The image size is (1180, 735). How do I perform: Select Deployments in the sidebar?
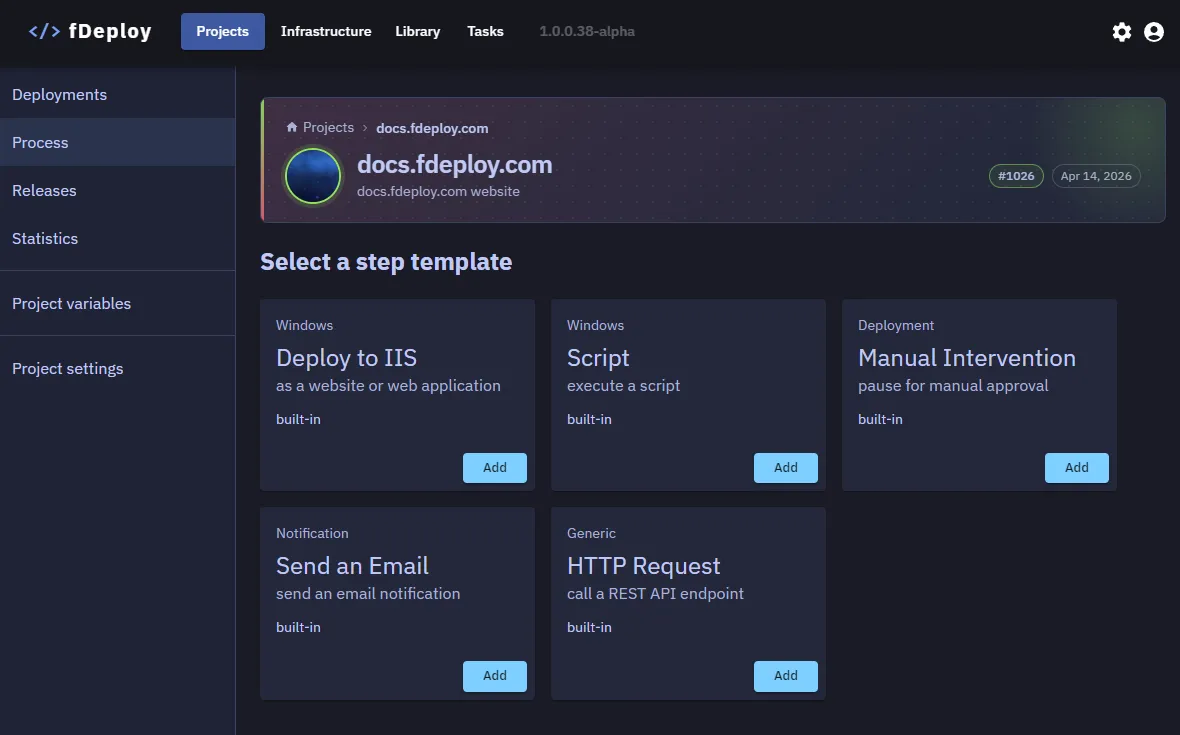[117, 95]
